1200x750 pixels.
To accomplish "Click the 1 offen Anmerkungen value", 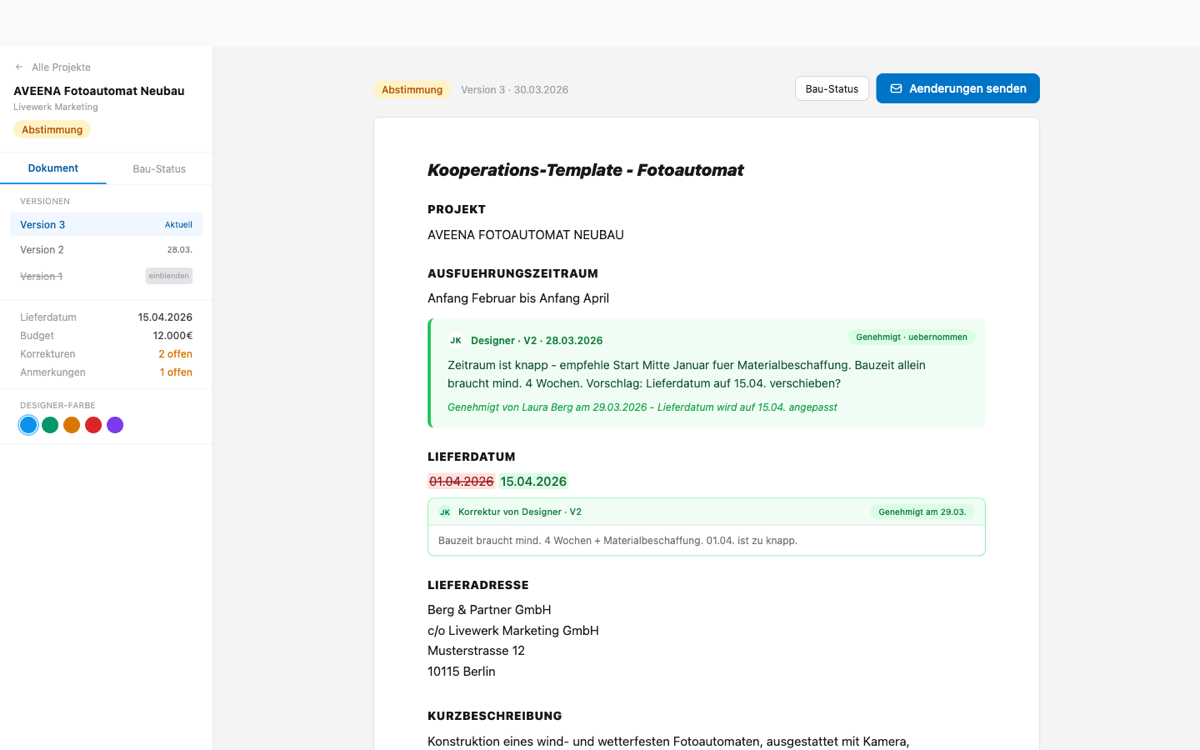I will coord(176,372).
